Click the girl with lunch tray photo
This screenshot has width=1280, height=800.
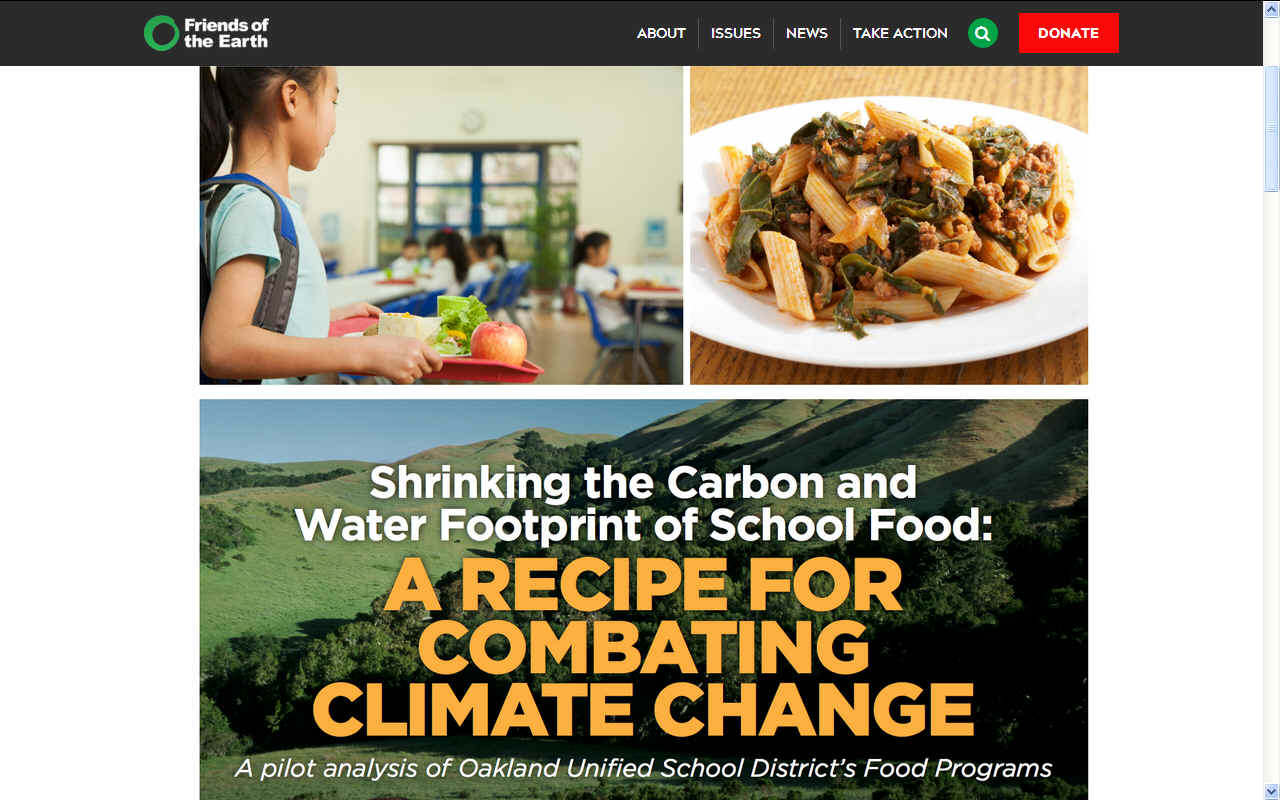tap(441, 225)
